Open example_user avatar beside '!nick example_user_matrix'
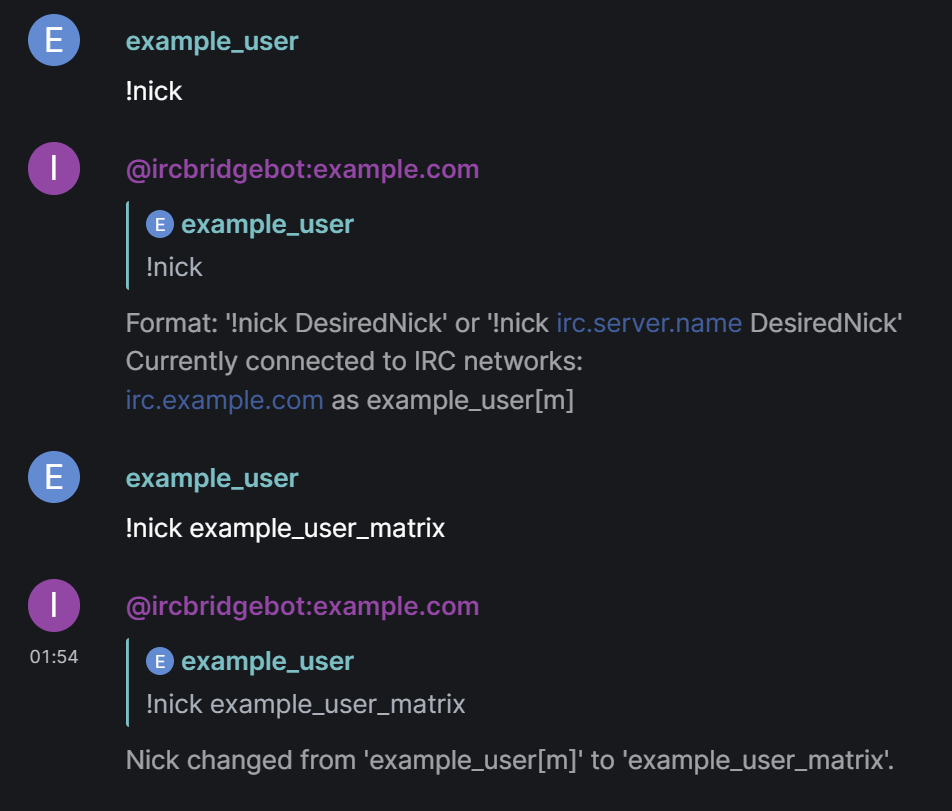The height and width of the screenshot is (811, 952). coord(54,477)
